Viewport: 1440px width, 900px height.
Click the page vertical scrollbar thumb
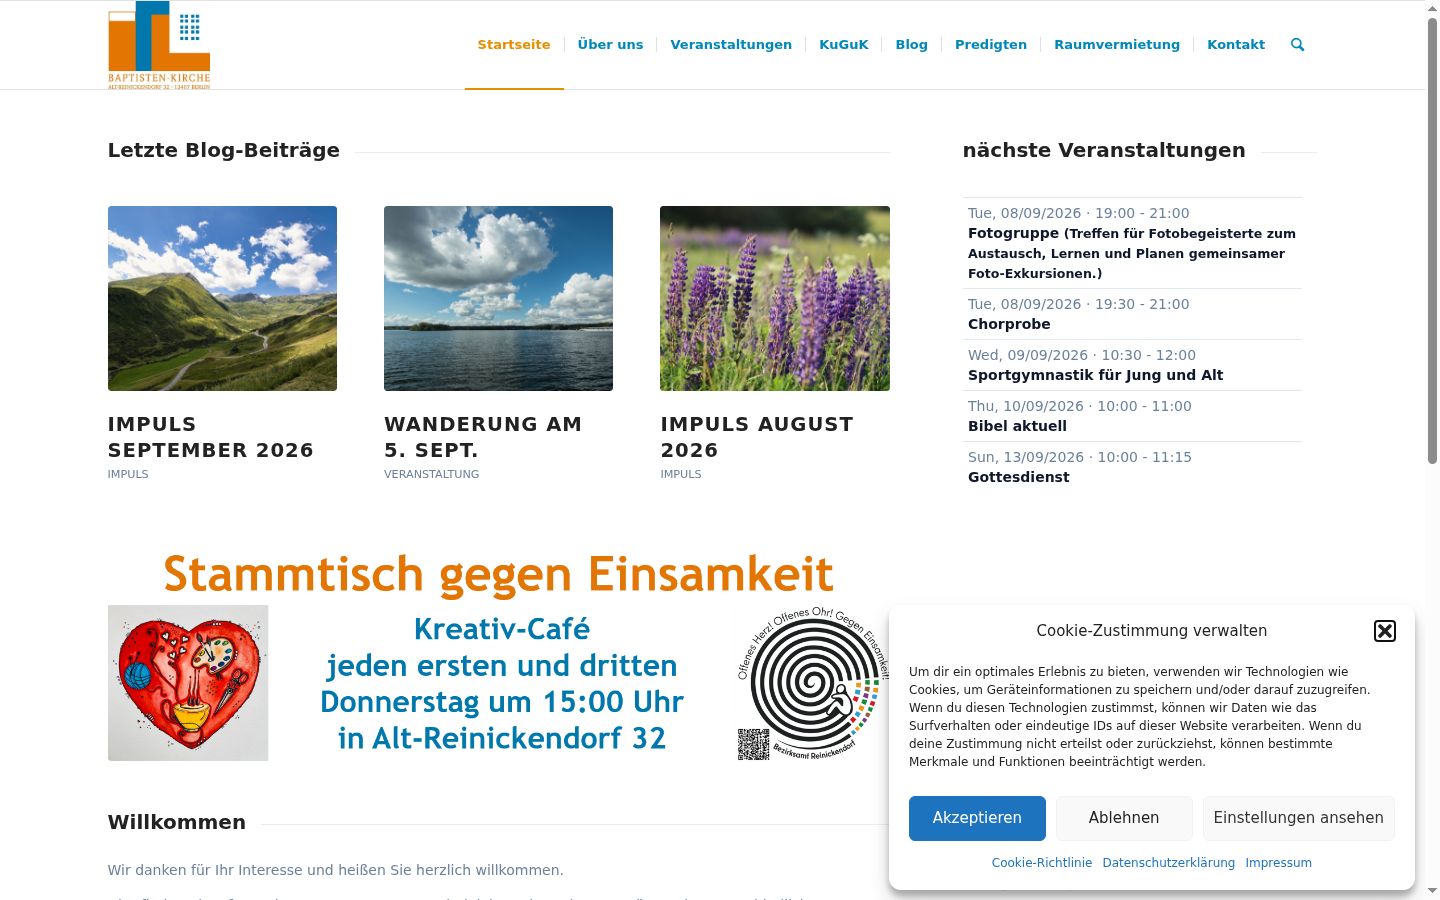[x=1432, y=240]
